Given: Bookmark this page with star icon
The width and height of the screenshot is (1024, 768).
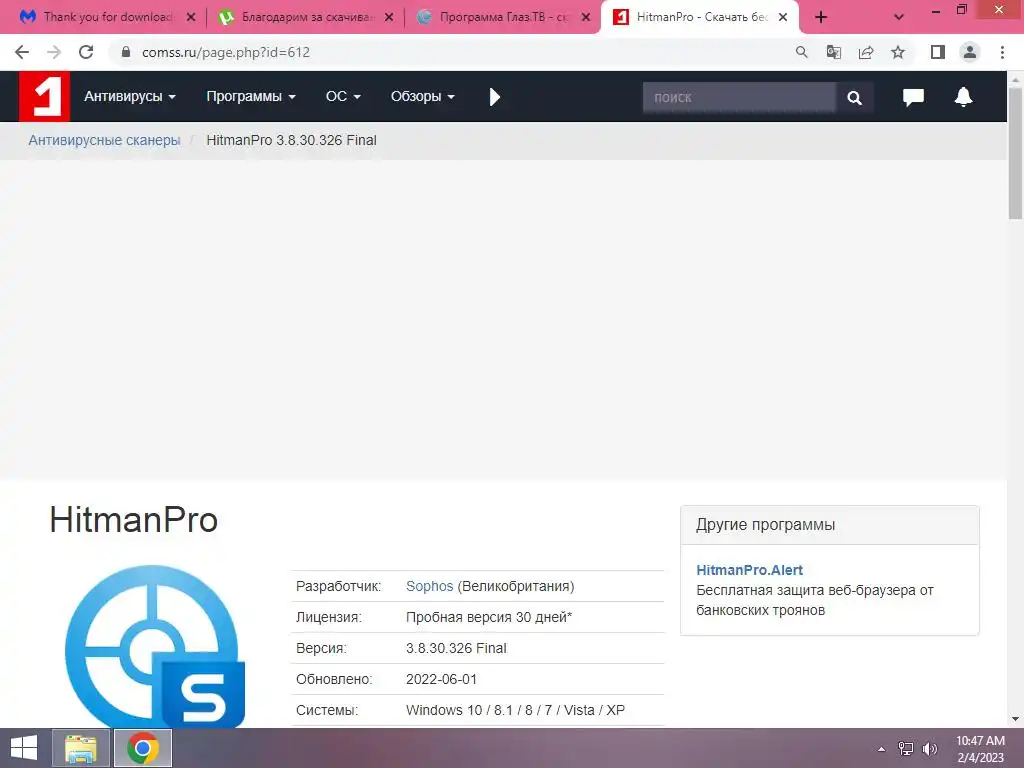Looking at the screenshot, I should click(898, 52).
